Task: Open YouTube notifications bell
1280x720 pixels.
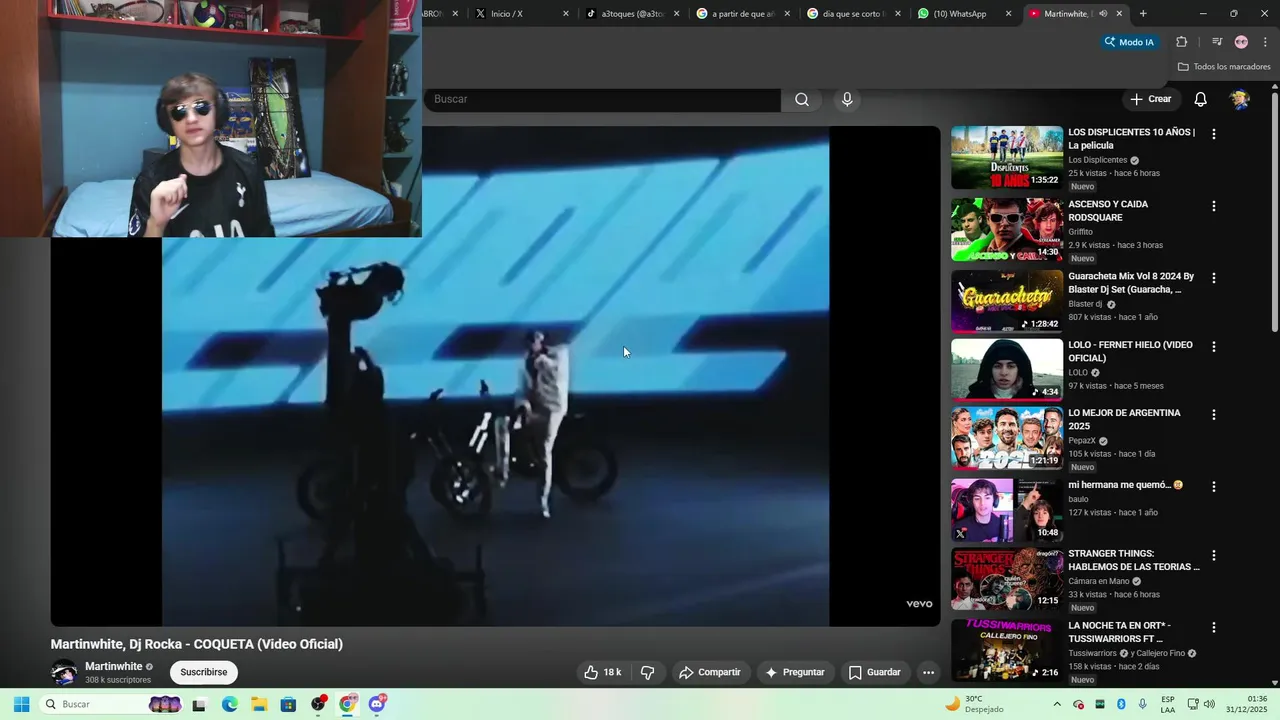Action: click(1201, 99)
